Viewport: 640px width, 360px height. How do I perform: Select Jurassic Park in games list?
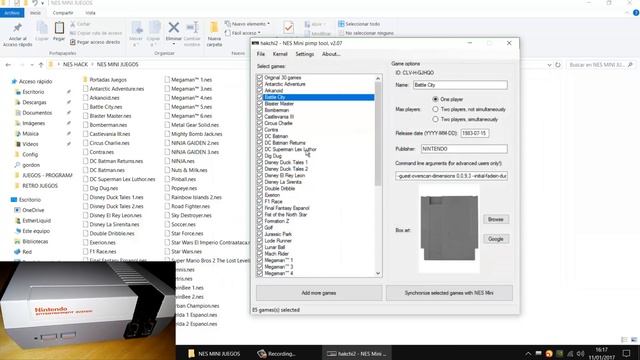[278, 234]
